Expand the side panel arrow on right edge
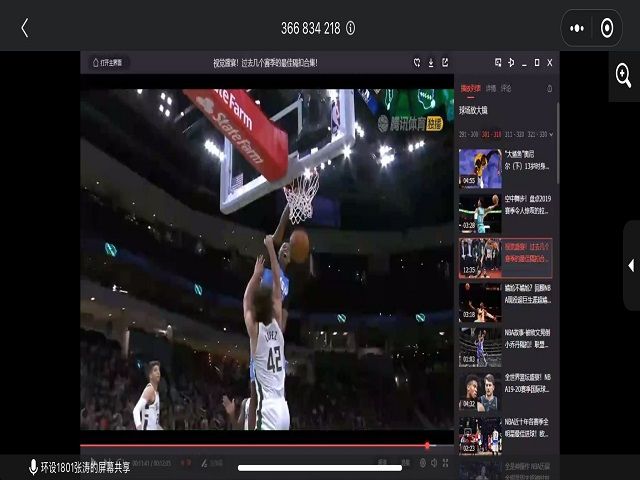Viewport: 640px width, 480px height. pos(630,265)
